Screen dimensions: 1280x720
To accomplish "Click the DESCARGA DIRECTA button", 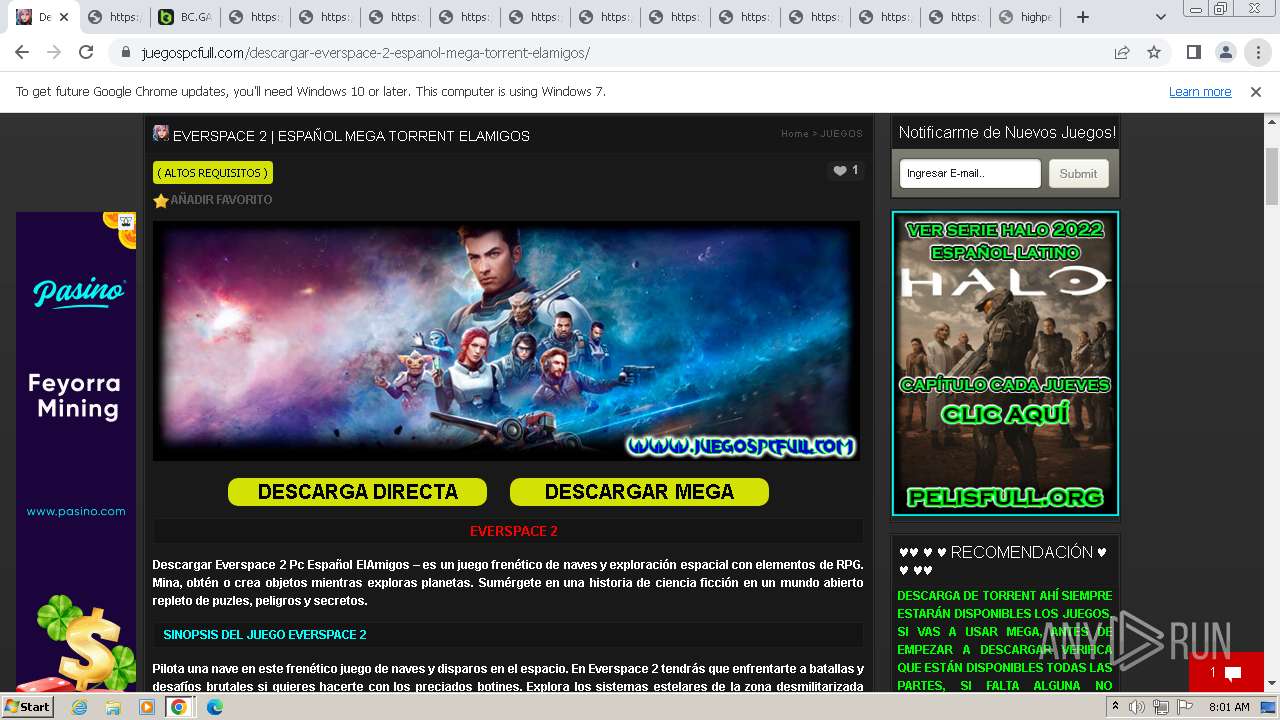I will coord(357,492).
